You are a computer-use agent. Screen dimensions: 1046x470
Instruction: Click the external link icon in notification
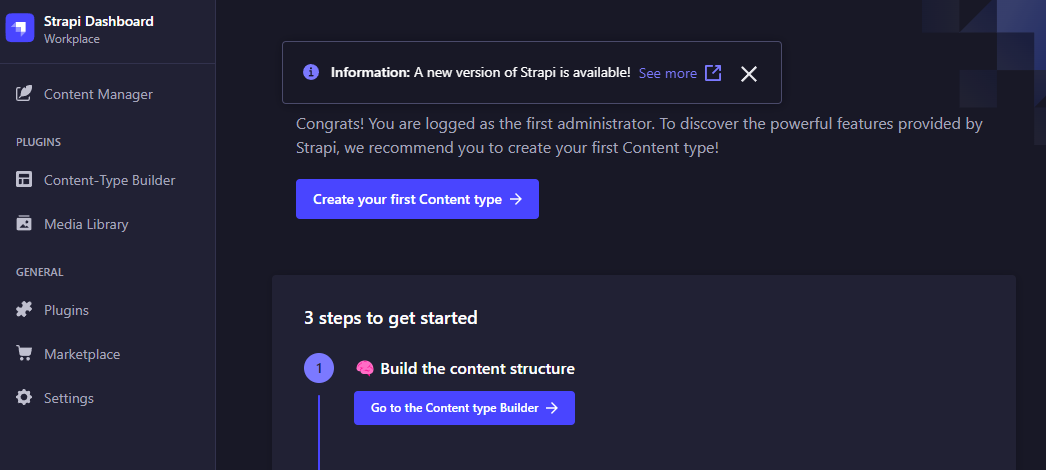click(x=713, y=73)
